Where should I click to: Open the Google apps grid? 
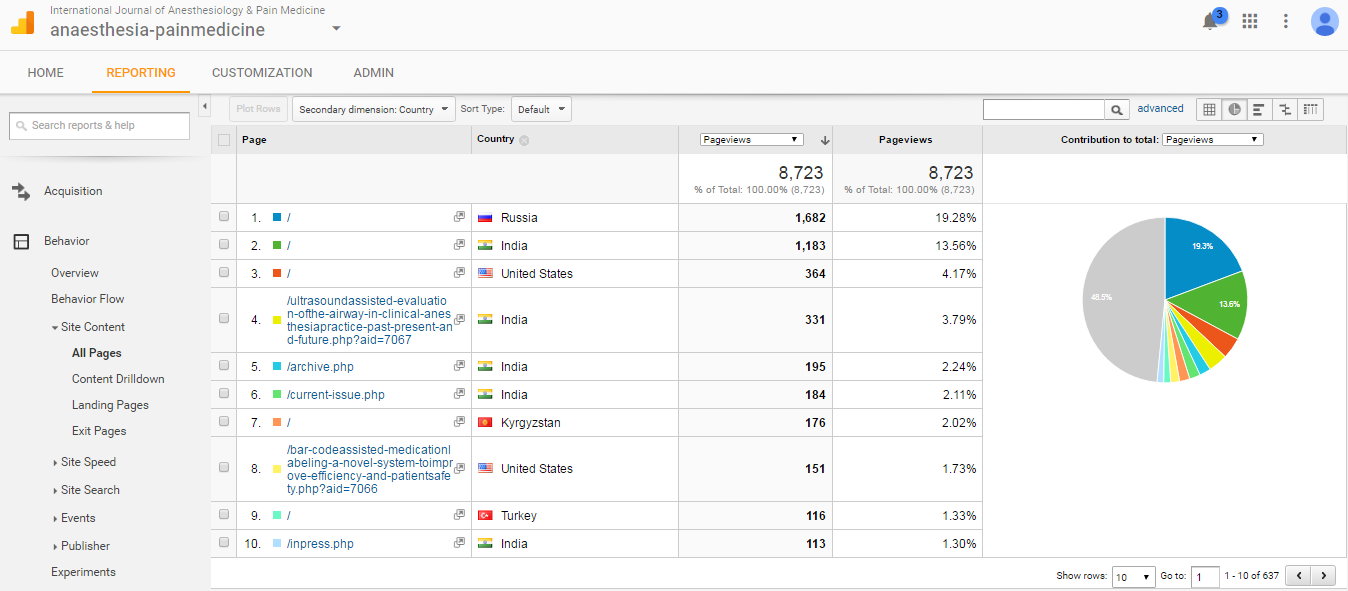click(x=1250, y=21)
